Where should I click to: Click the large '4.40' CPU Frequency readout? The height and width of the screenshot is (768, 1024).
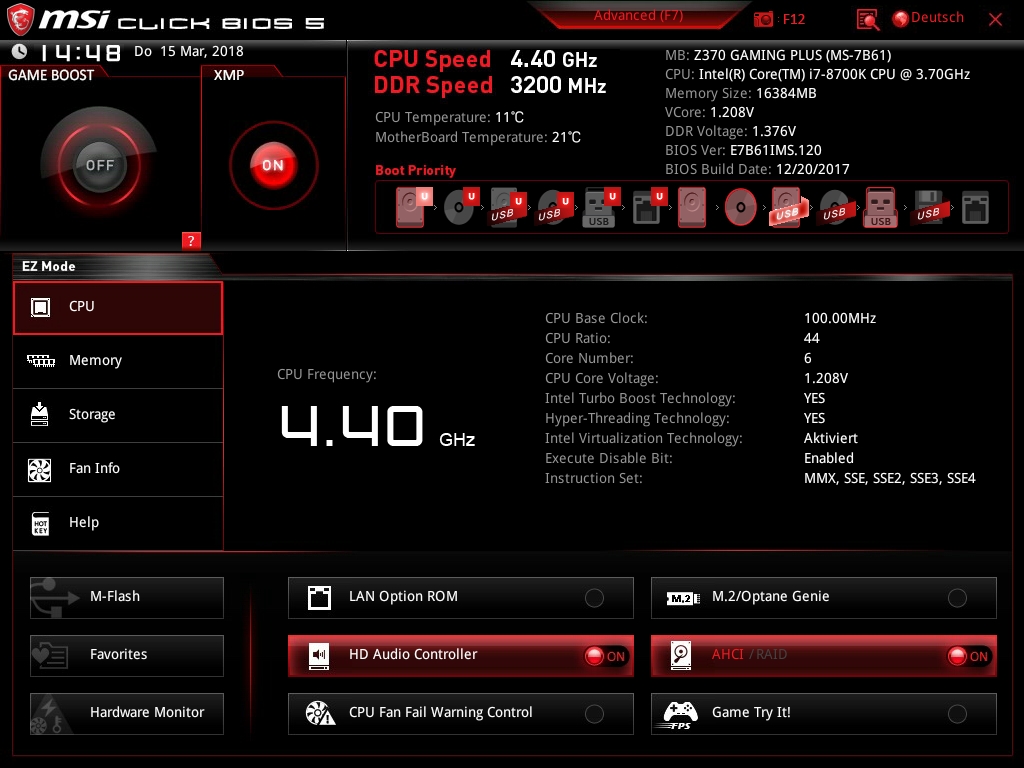(352, 426)
